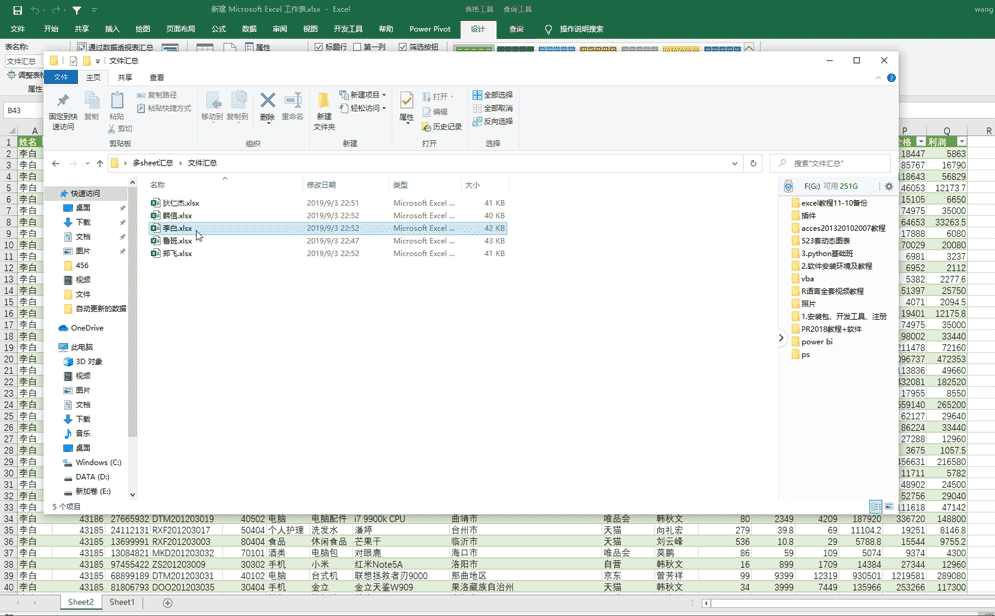Switch to the Sheet1 worksheet tab
This screenshot has height=616, width=995.
(x=122, y=602)
